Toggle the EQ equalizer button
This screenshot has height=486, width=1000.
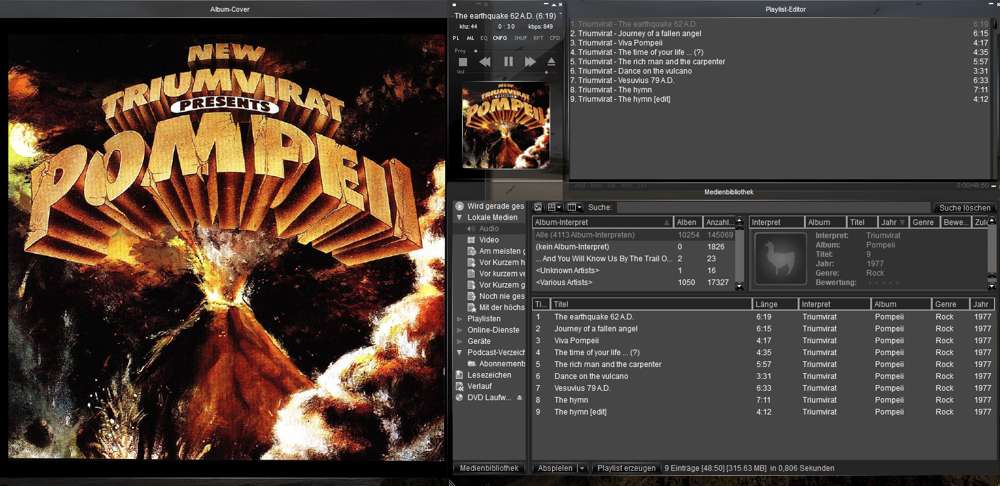pyautogui.click(x=484, y=37)
